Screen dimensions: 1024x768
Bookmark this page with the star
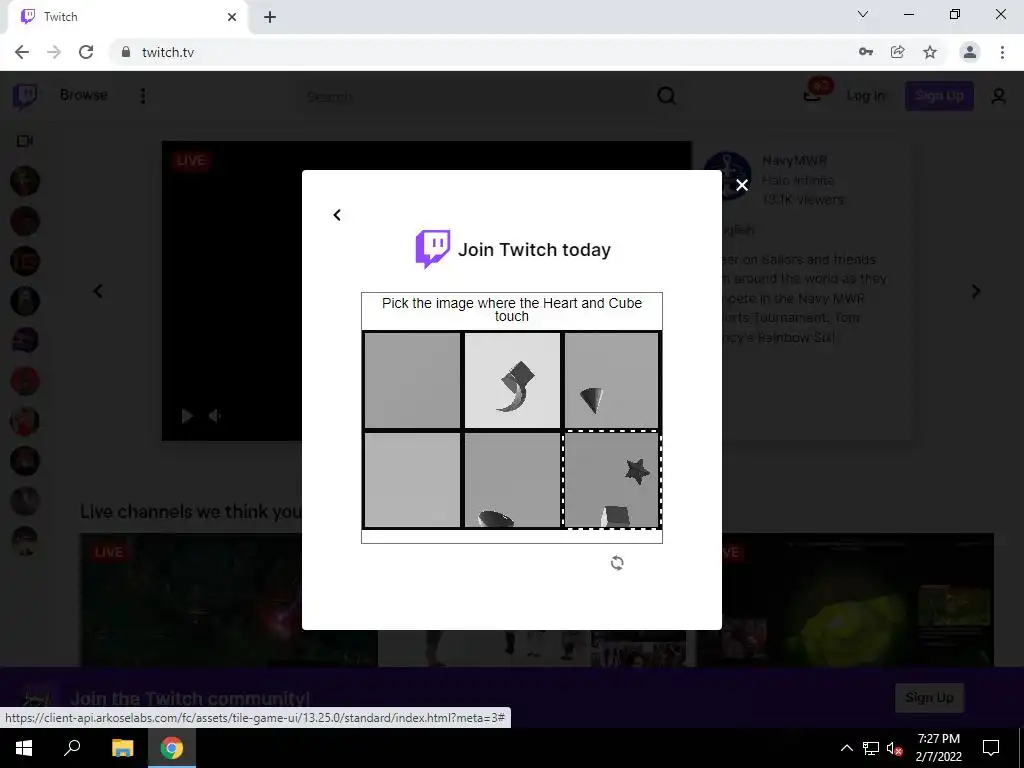[930, 52]
